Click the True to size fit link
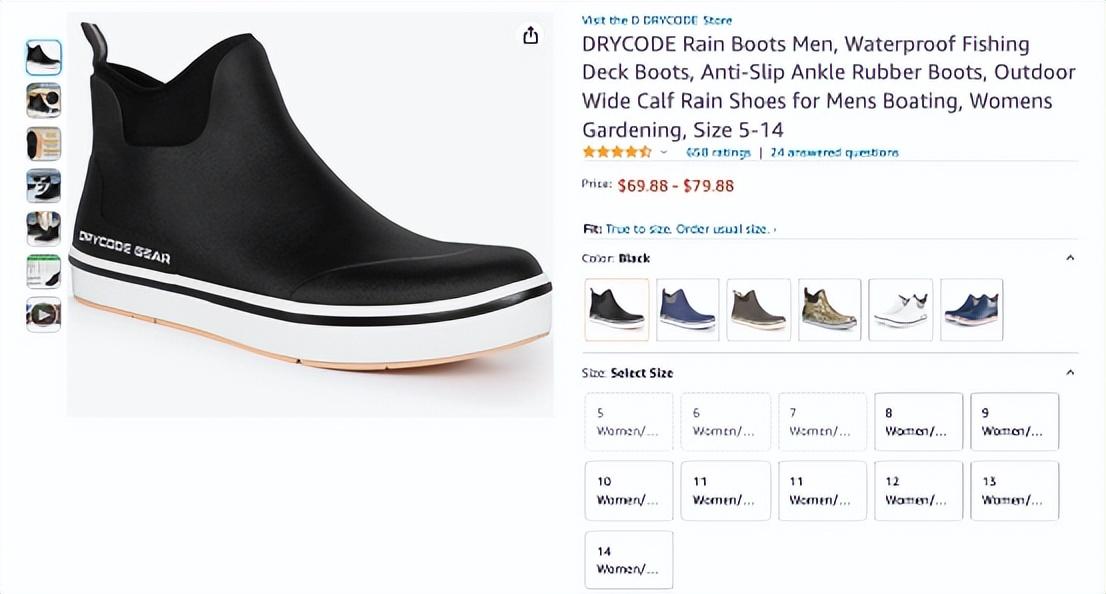This screenshot has width=1106, height=594. pos(689,229)
